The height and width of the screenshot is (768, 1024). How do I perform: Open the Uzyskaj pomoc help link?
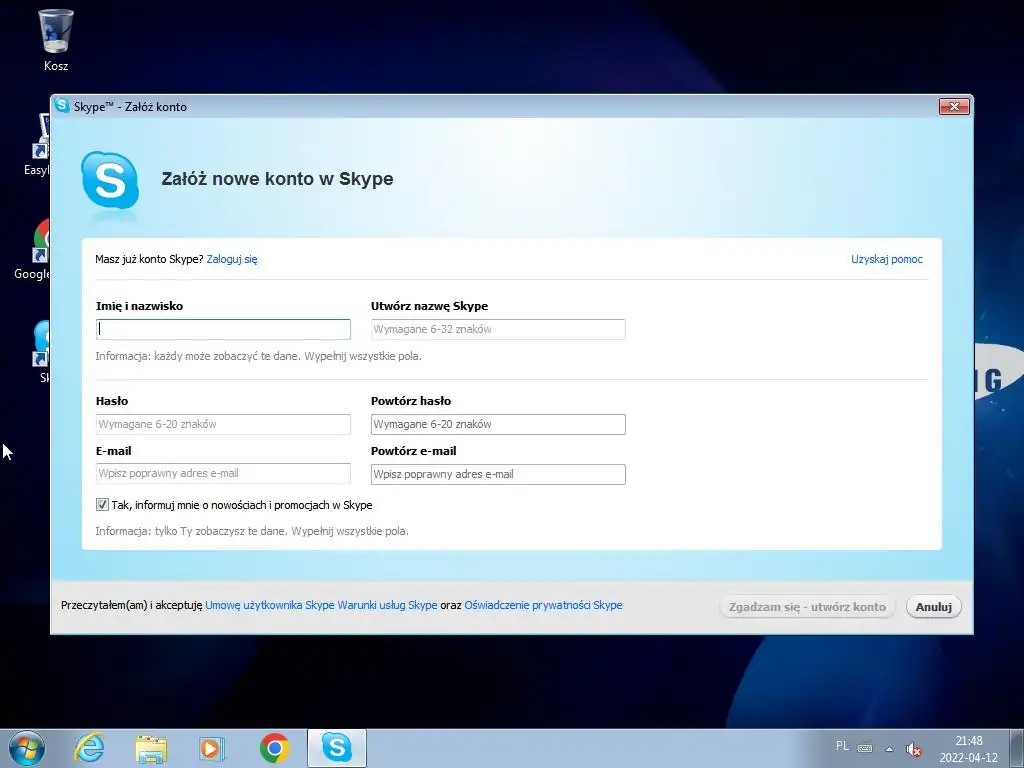point(886,259)
